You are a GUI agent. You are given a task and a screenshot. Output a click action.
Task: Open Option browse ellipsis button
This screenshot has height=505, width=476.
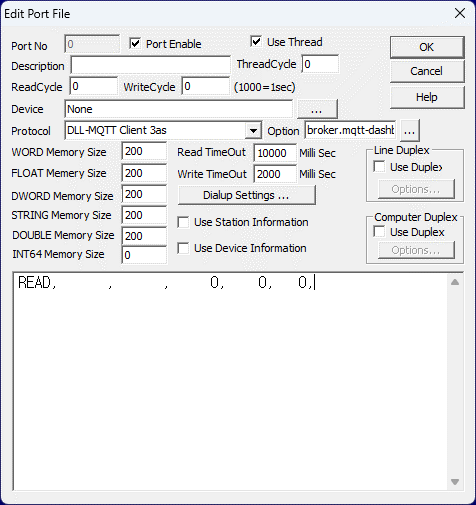(410, 131)
